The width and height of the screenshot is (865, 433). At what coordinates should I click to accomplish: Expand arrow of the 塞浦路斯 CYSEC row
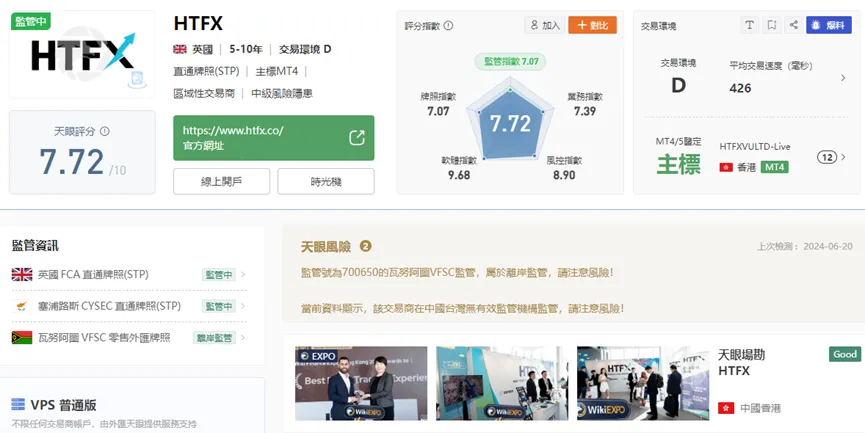tap(243, 306)
